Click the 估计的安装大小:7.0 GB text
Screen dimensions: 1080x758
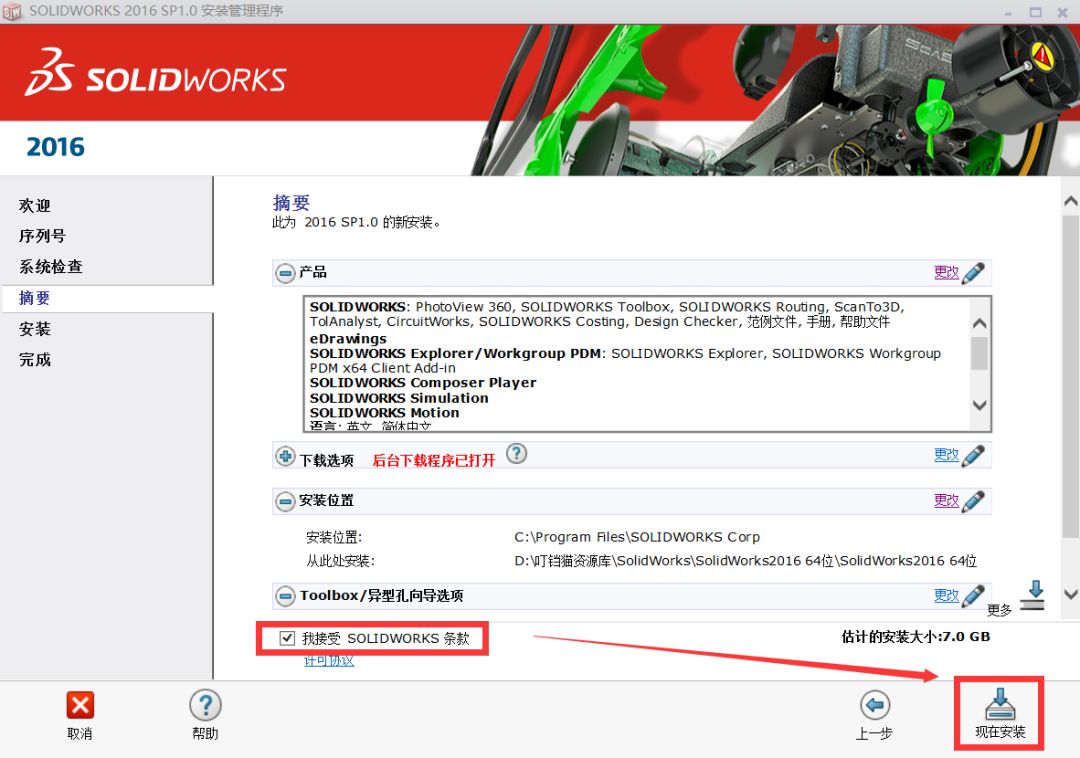coord(916,637)
